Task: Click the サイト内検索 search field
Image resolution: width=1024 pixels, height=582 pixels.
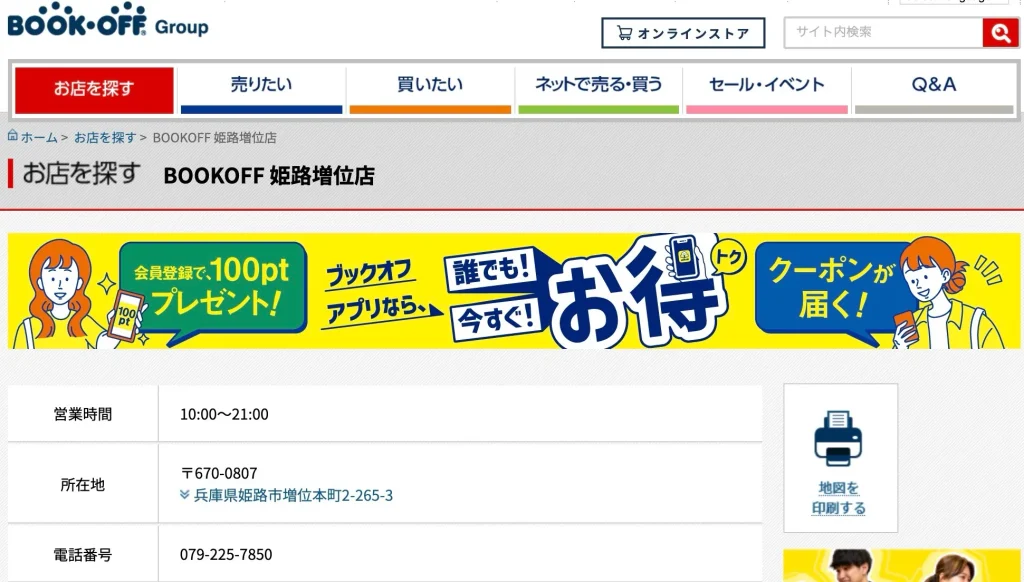Action: [x=884, y=32]
